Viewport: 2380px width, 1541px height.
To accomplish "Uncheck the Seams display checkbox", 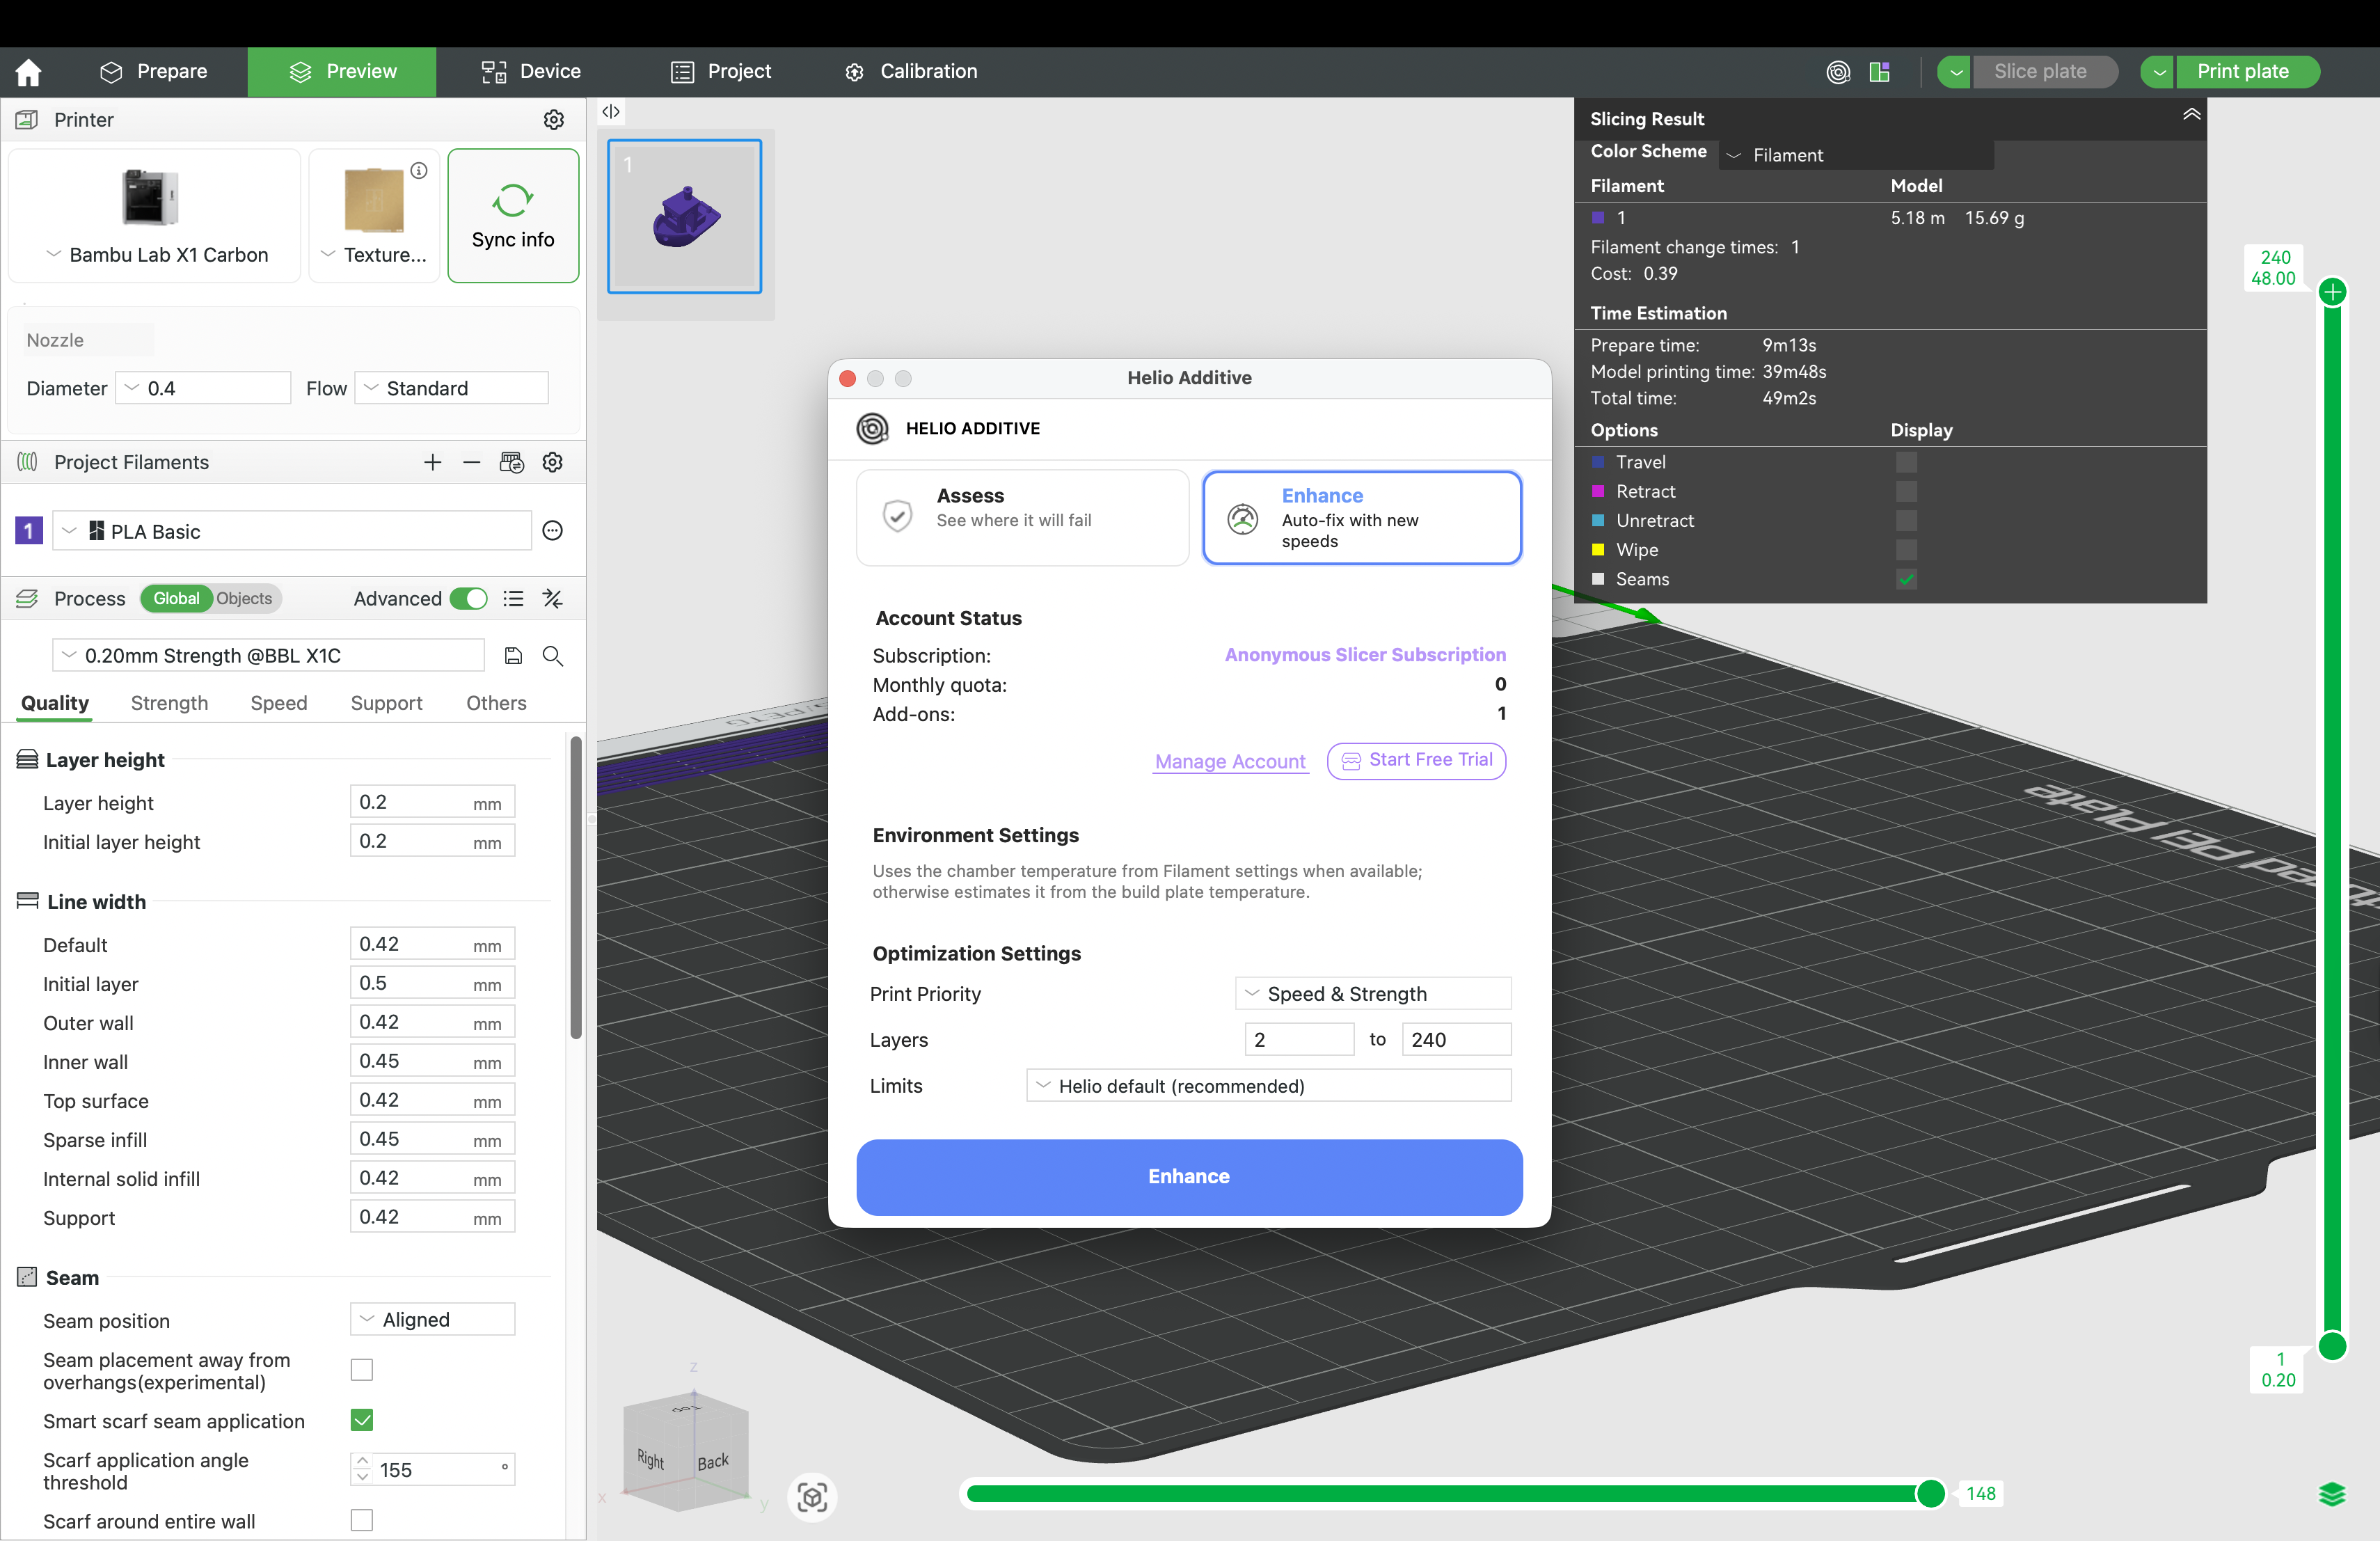I will click(1906, 579).
